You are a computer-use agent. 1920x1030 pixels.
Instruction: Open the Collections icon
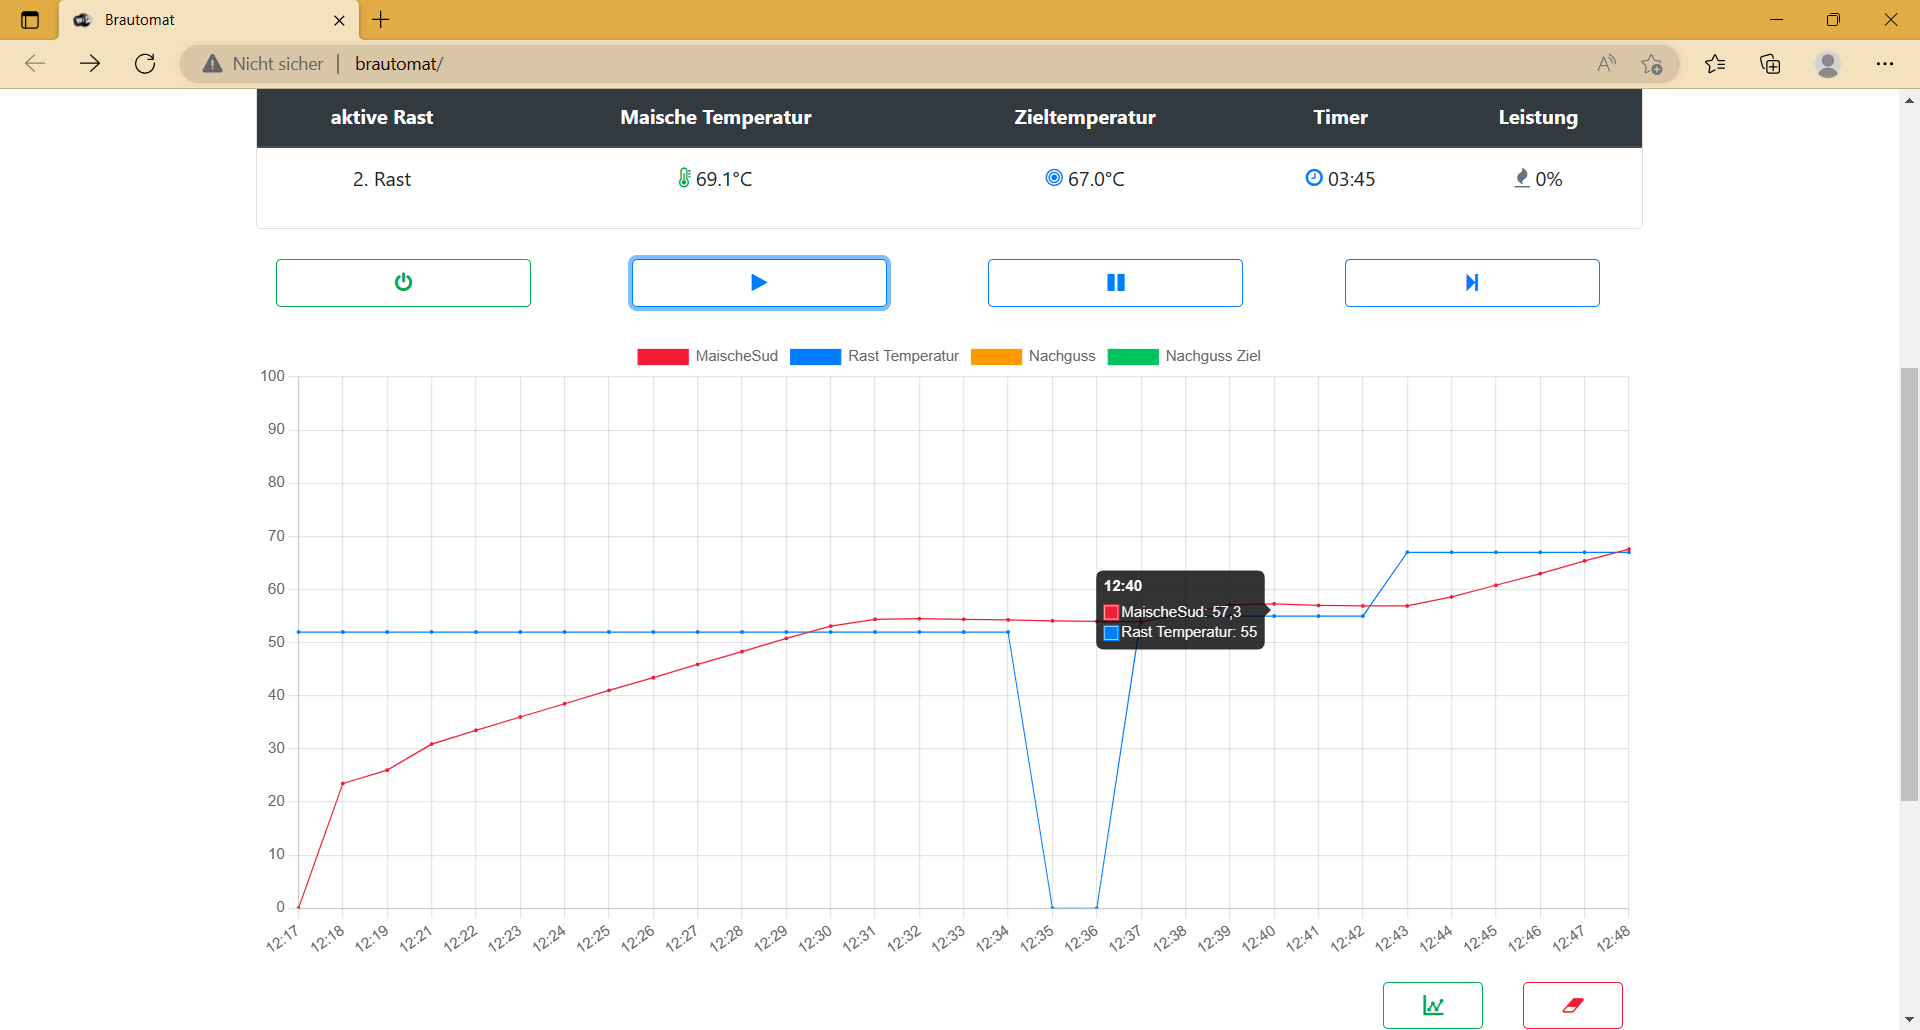pos(1770,64)
